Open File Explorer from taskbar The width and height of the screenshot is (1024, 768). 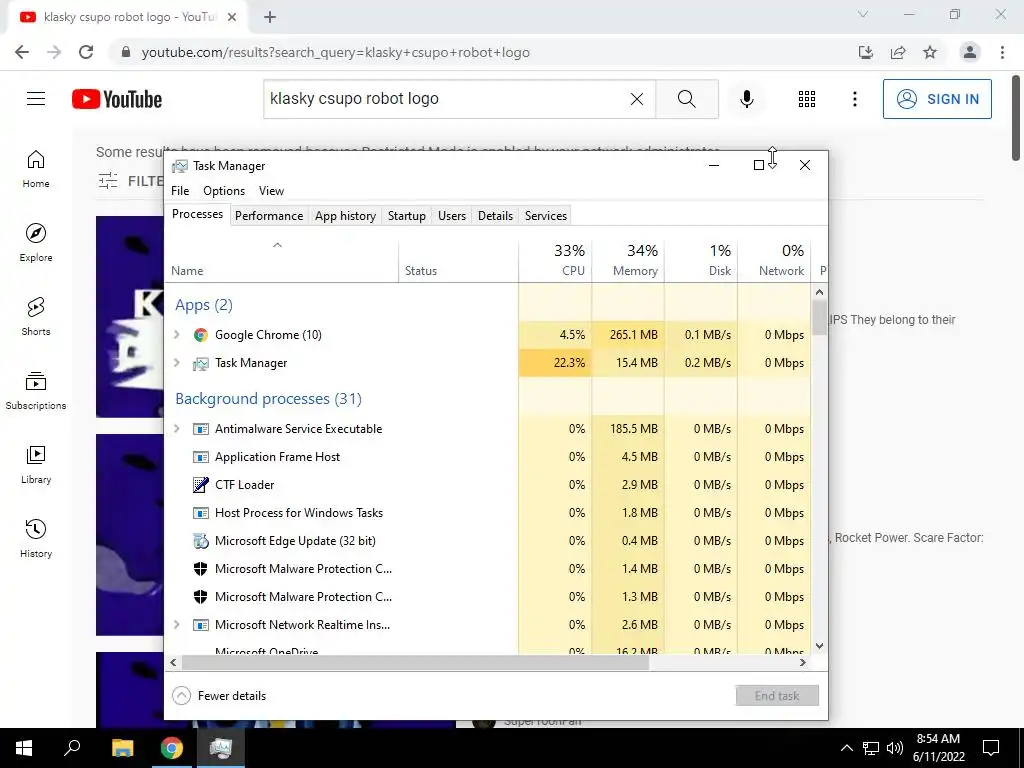[x=122, y=748]
